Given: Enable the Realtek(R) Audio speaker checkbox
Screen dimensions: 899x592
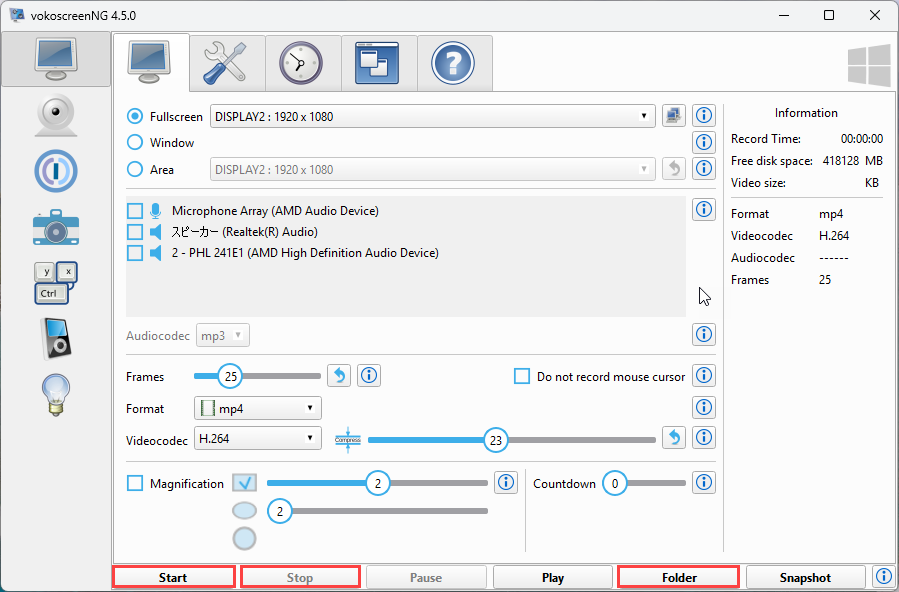Looking at the screenshot, I should (x=135, y=232).
